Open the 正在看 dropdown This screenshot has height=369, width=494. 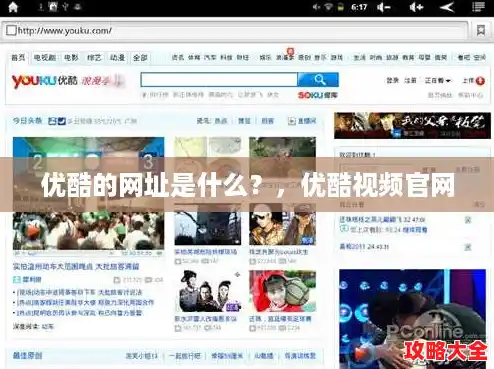pyautogui.click(x=438, y=81)
